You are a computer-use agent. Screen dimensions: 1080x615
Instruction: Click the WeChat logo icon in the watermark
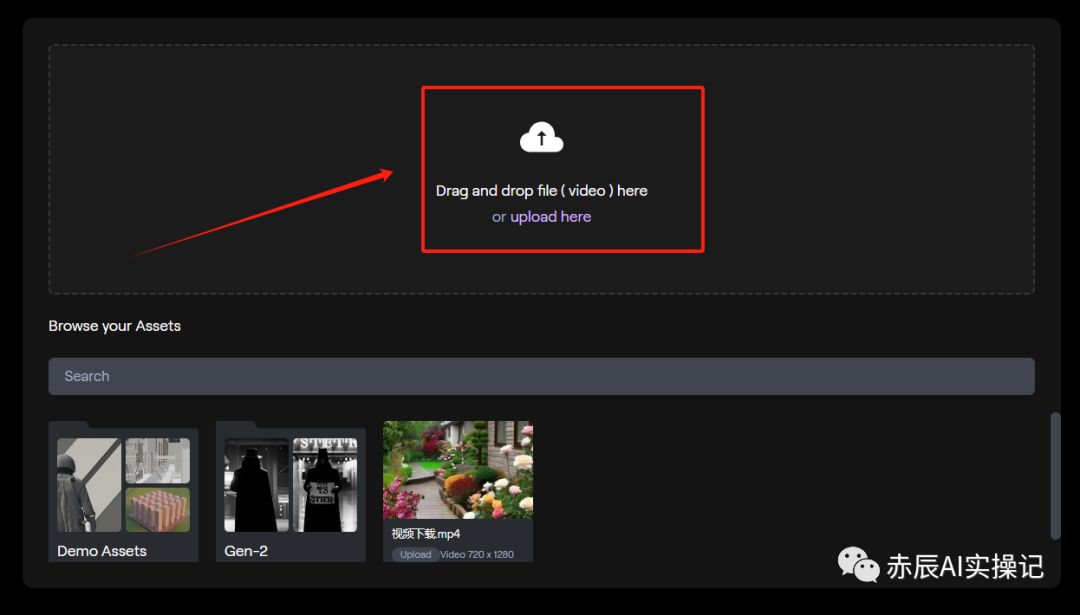(858, 565)
